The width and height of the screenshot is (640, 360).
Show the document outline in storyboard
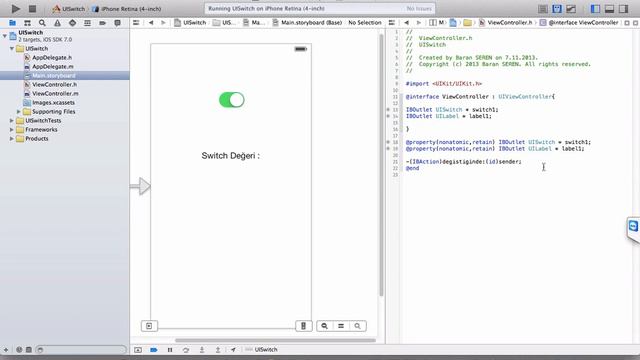tap(149, 326)
